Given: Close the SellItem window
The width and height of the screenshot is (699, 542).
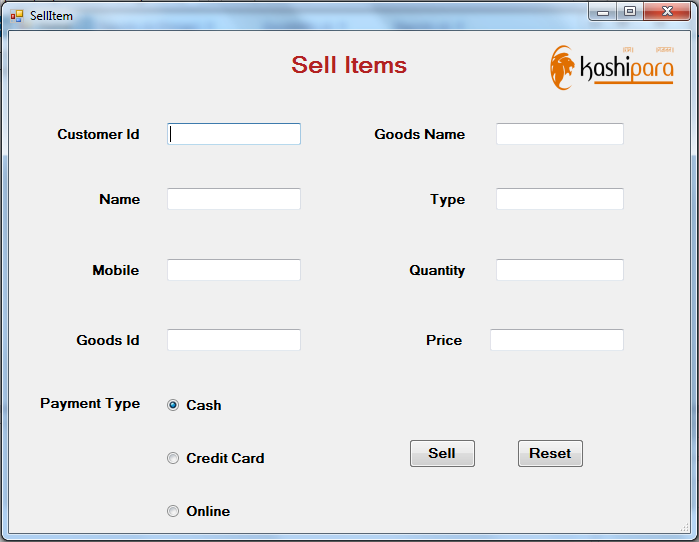Looking at the screenshot, I should (667, 12).
